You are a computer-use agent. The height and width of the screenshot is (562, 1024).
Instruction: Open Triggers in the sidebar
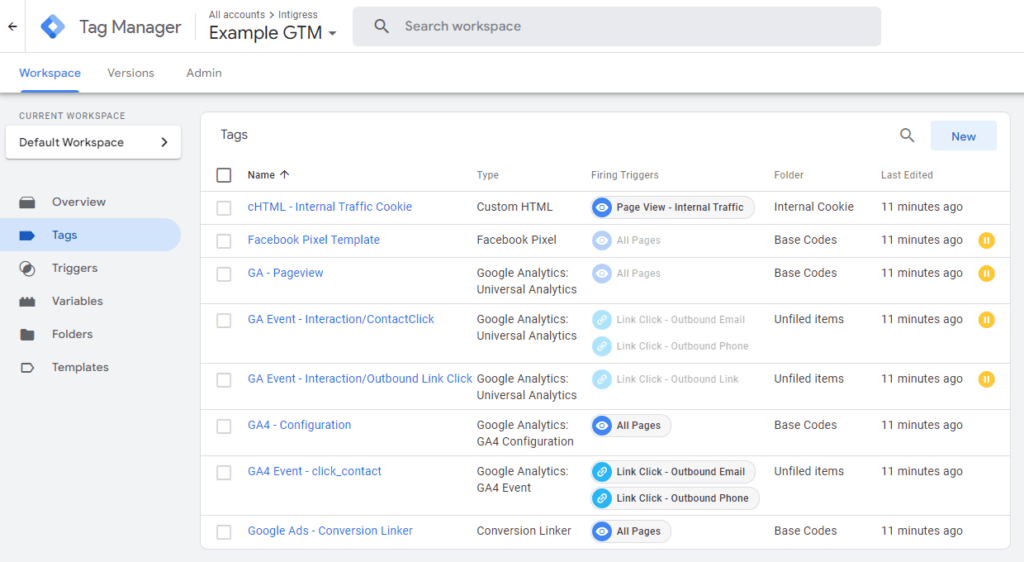(74, 268)
